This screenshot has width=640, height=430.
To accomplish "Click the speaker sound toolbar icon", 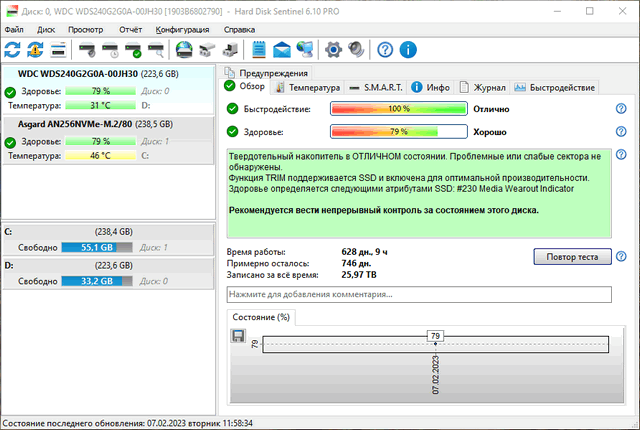I will pyautogui.click(x=355, y=50).
